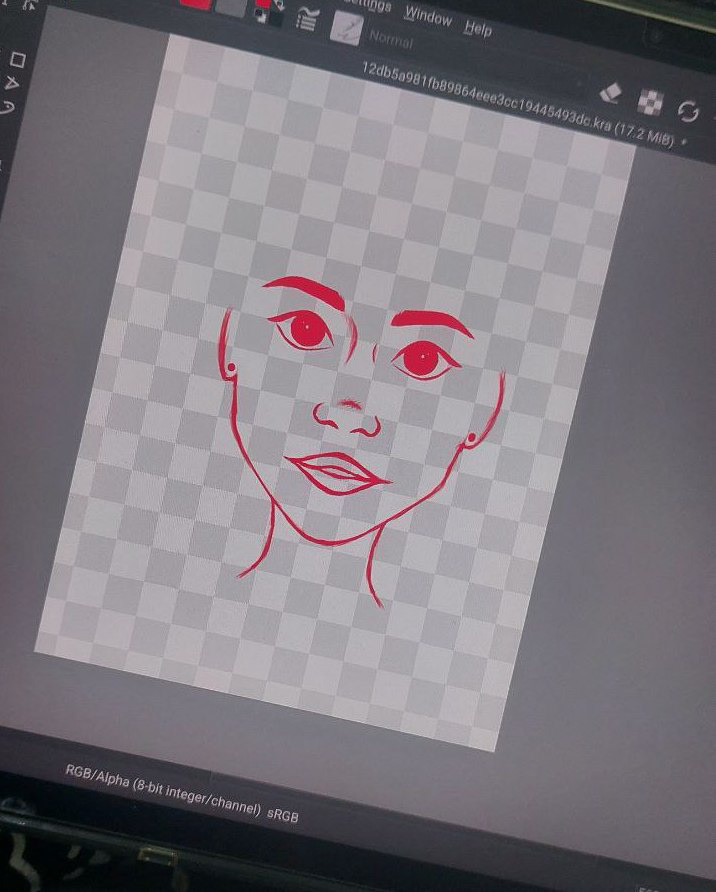Click the foreground/background color selector
The width and height of the screenshot is (716, 892).
tap(268, 12)
